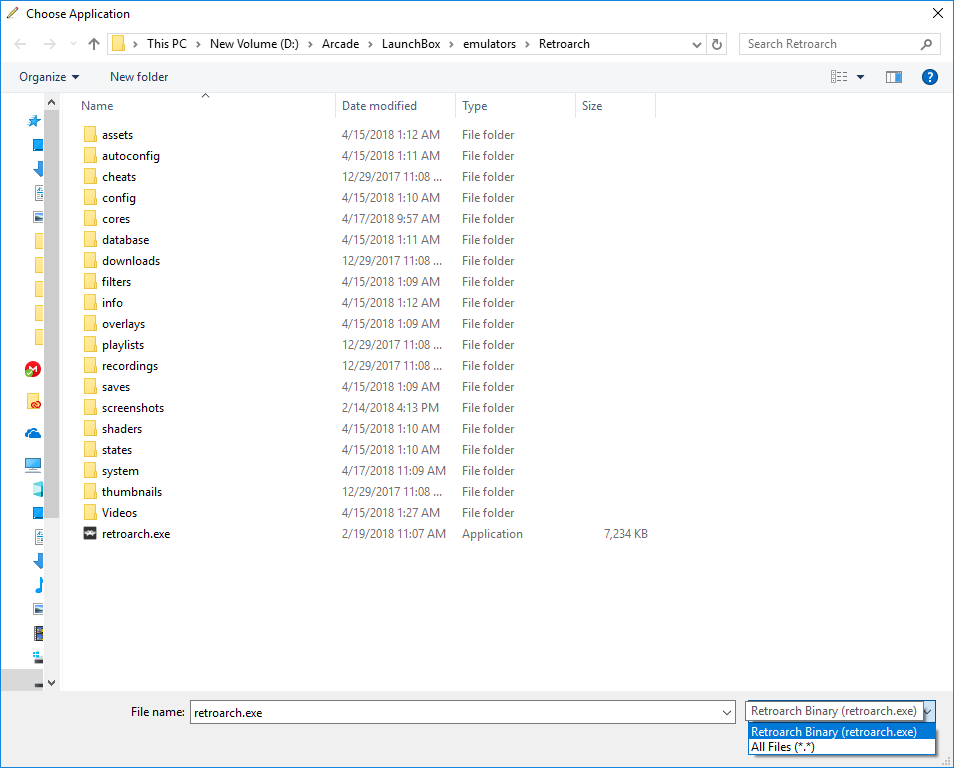Click the retroarch.exe application icon
This screenshot has width=954, height=768.
click(89, 534)
